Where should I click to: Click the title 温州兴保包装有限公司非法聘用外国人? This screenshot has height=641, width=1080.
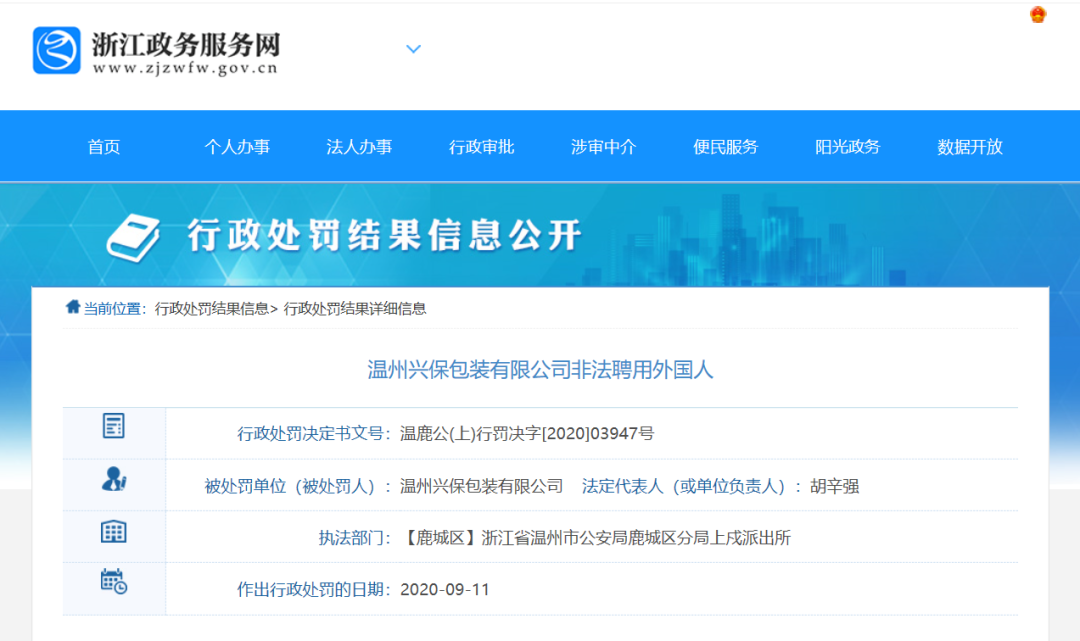click(x=540, y=370)
